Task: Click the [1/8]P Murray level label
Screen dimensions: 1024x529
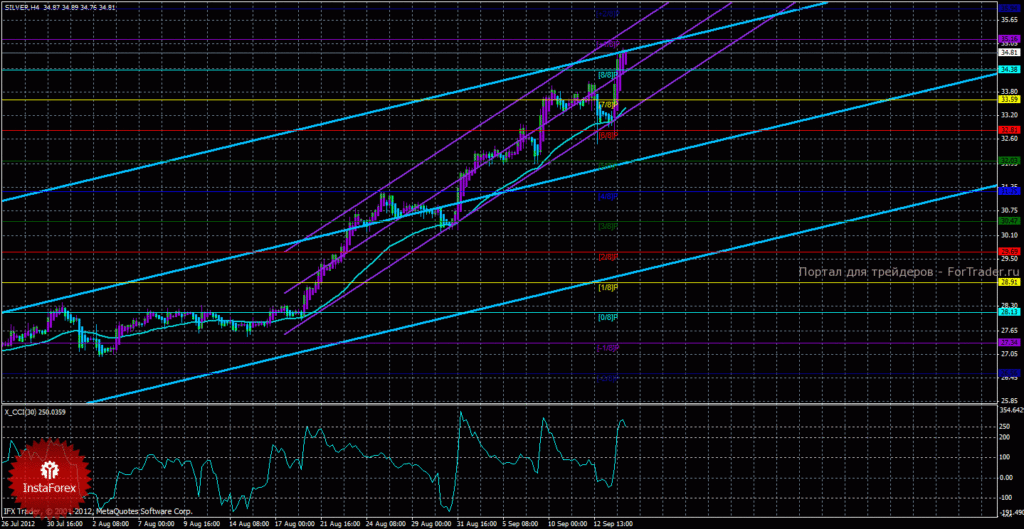Action: tap(607, 287)
